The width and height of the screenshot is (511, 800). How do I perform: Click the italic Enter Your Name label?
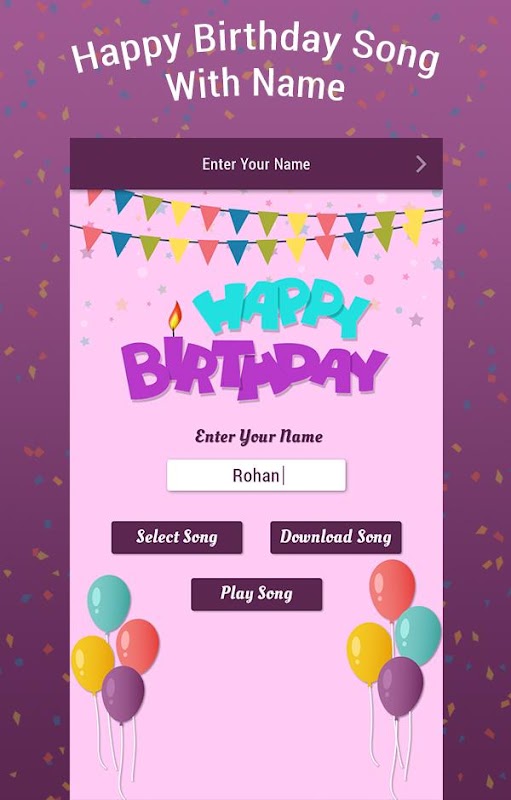point(259,437)
